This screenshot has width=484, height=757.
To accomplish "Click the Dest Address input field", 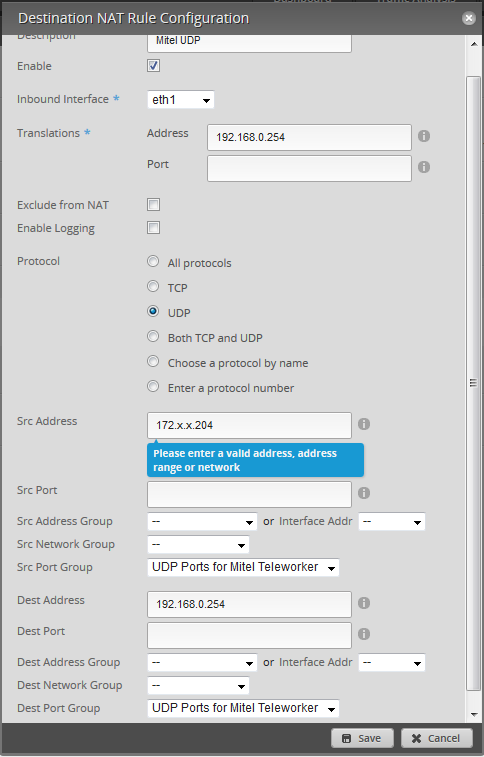I will click(249, 604).
